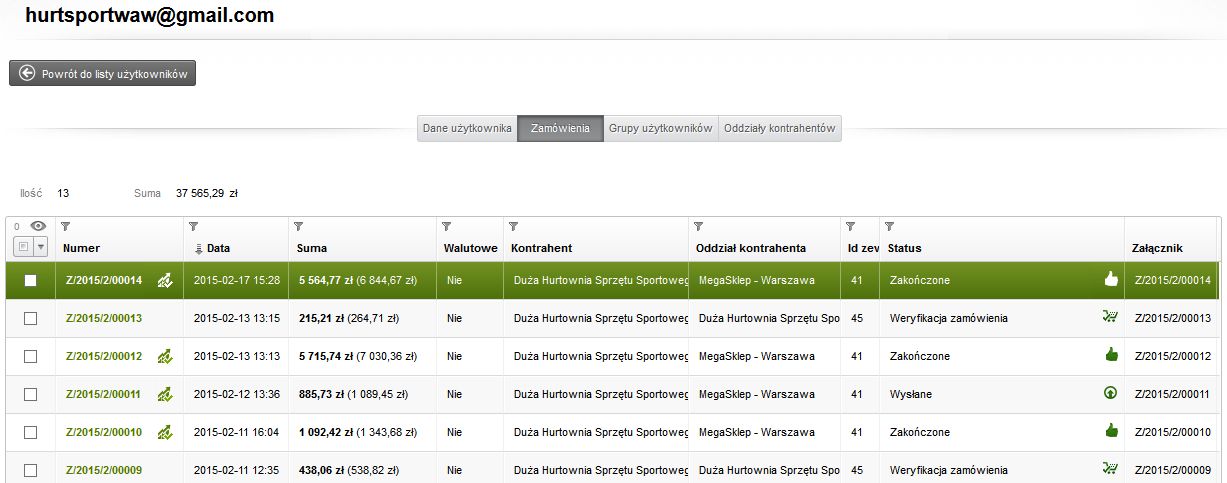Screen dimensions: 1227x483
Task: Toggle the eye visibility icon in table header
Action: [x=39, y=227]
